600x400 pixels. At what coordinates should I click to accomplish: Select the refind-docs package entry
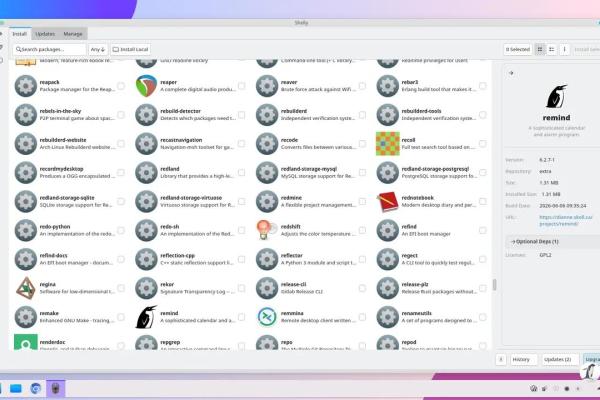tap(70, 259)
